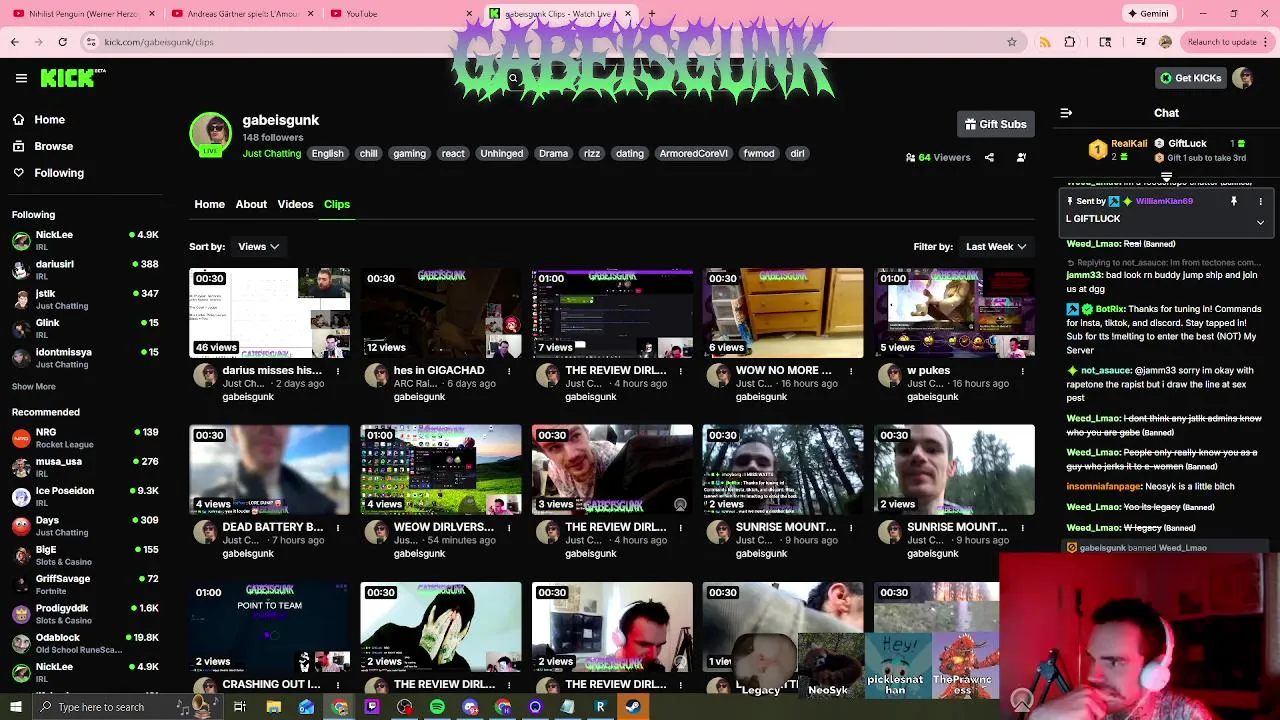Click WilliamKlan69 username in pinned message
Image resolution: width=1280 pixels, height=720 pixels.
tap(1164, 201)
